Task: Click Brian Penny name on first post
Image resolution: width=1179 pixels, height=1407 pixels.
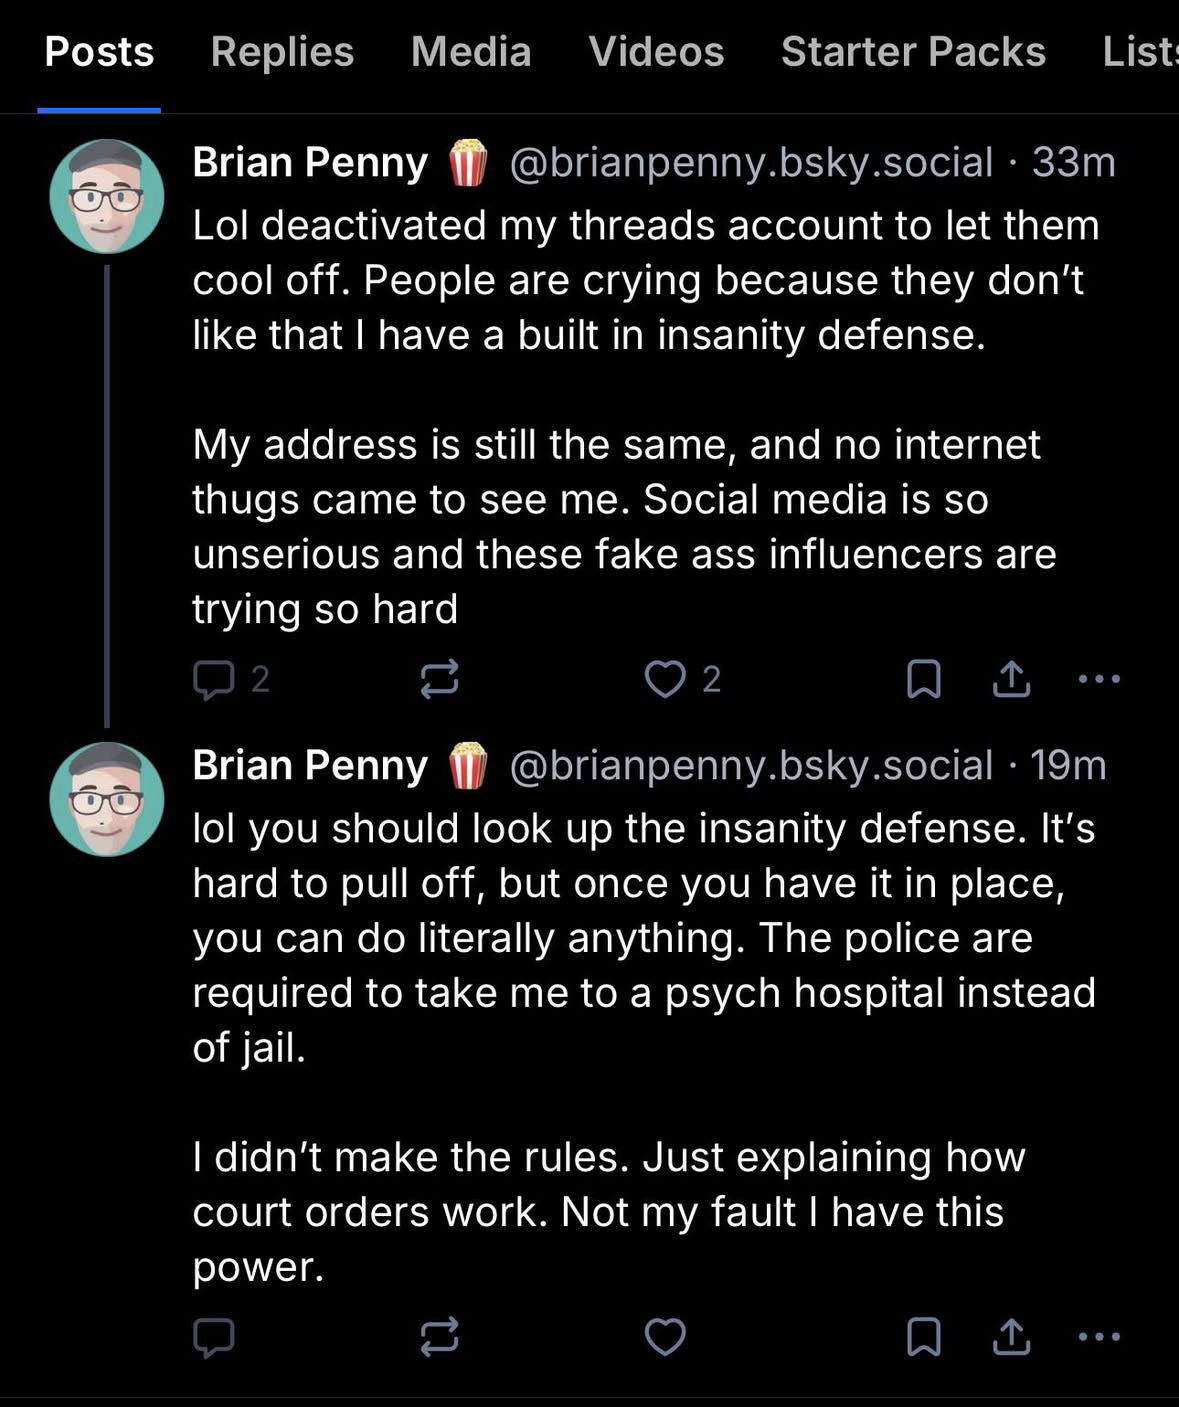Action: pyautogui.click(x=310, y=163)
